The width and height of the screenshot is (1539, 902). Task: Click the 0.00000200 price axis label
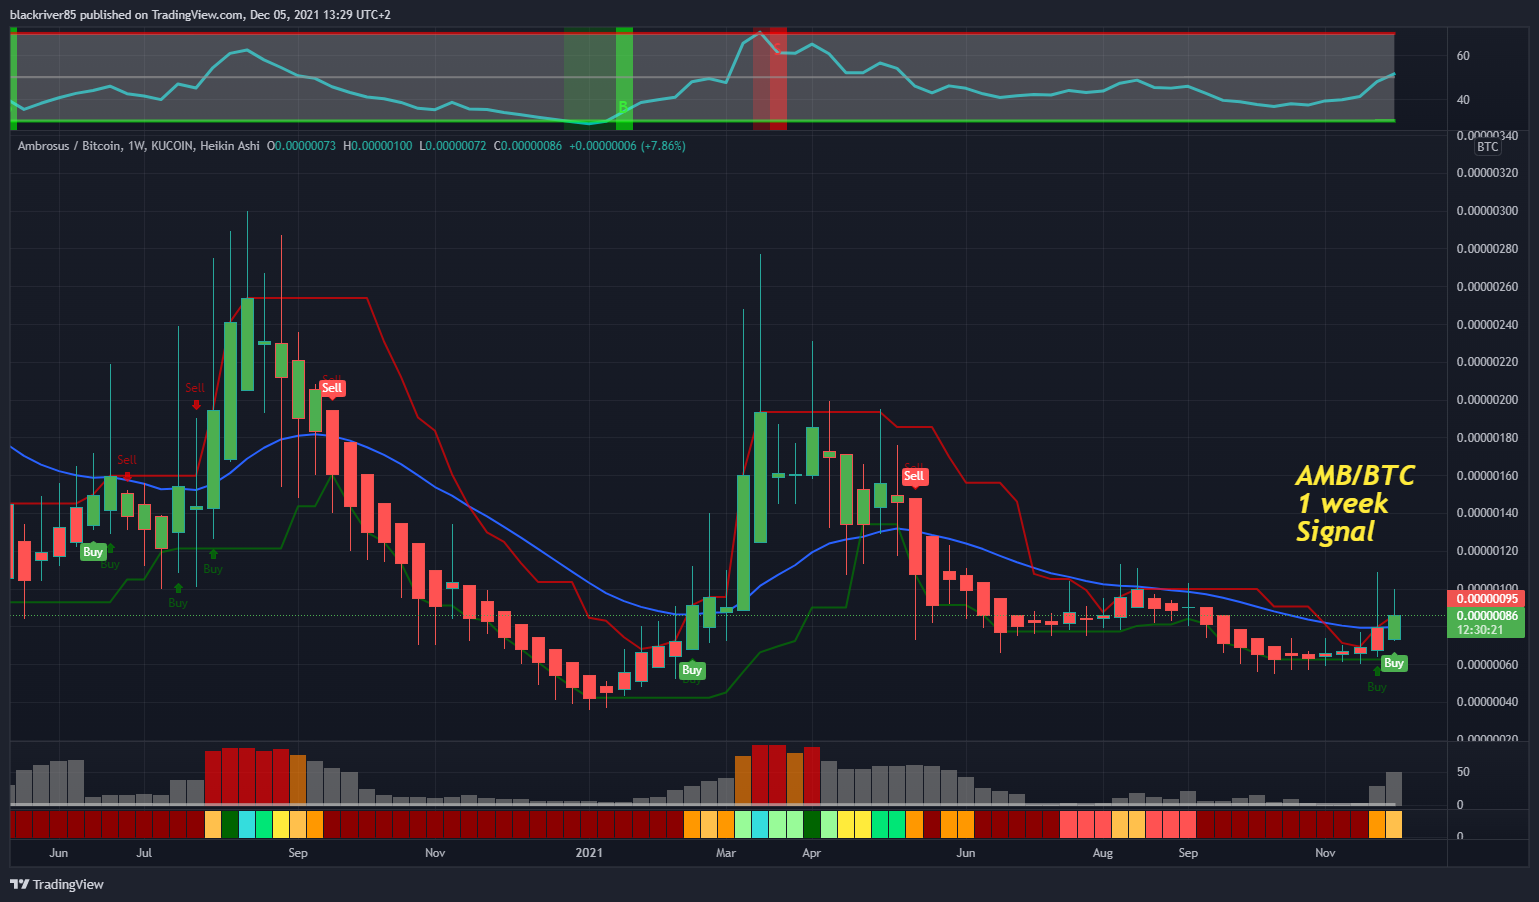pyautogui.click(x=1487, y=400)
